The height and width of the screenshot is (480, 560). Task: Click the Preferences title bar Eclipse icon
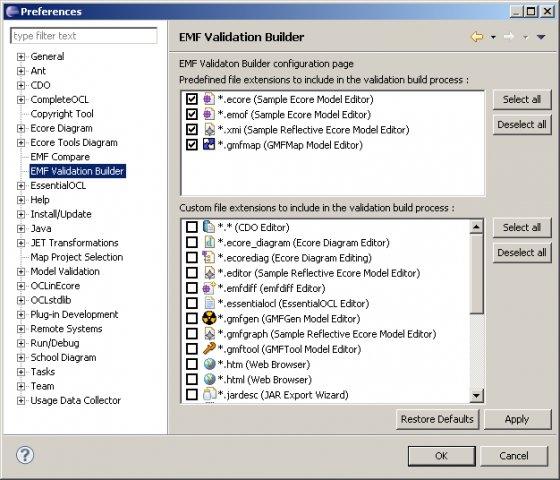pyautogui.click(x=12, y=11)
